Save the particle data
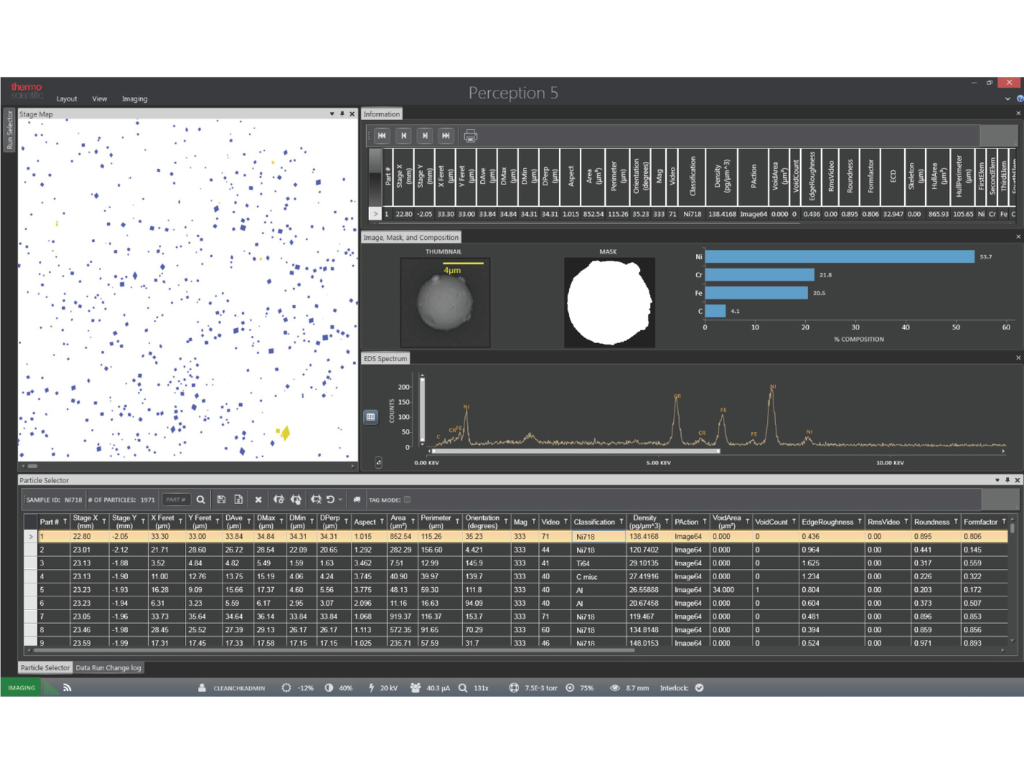The image size is (1024, 768). 221,500
